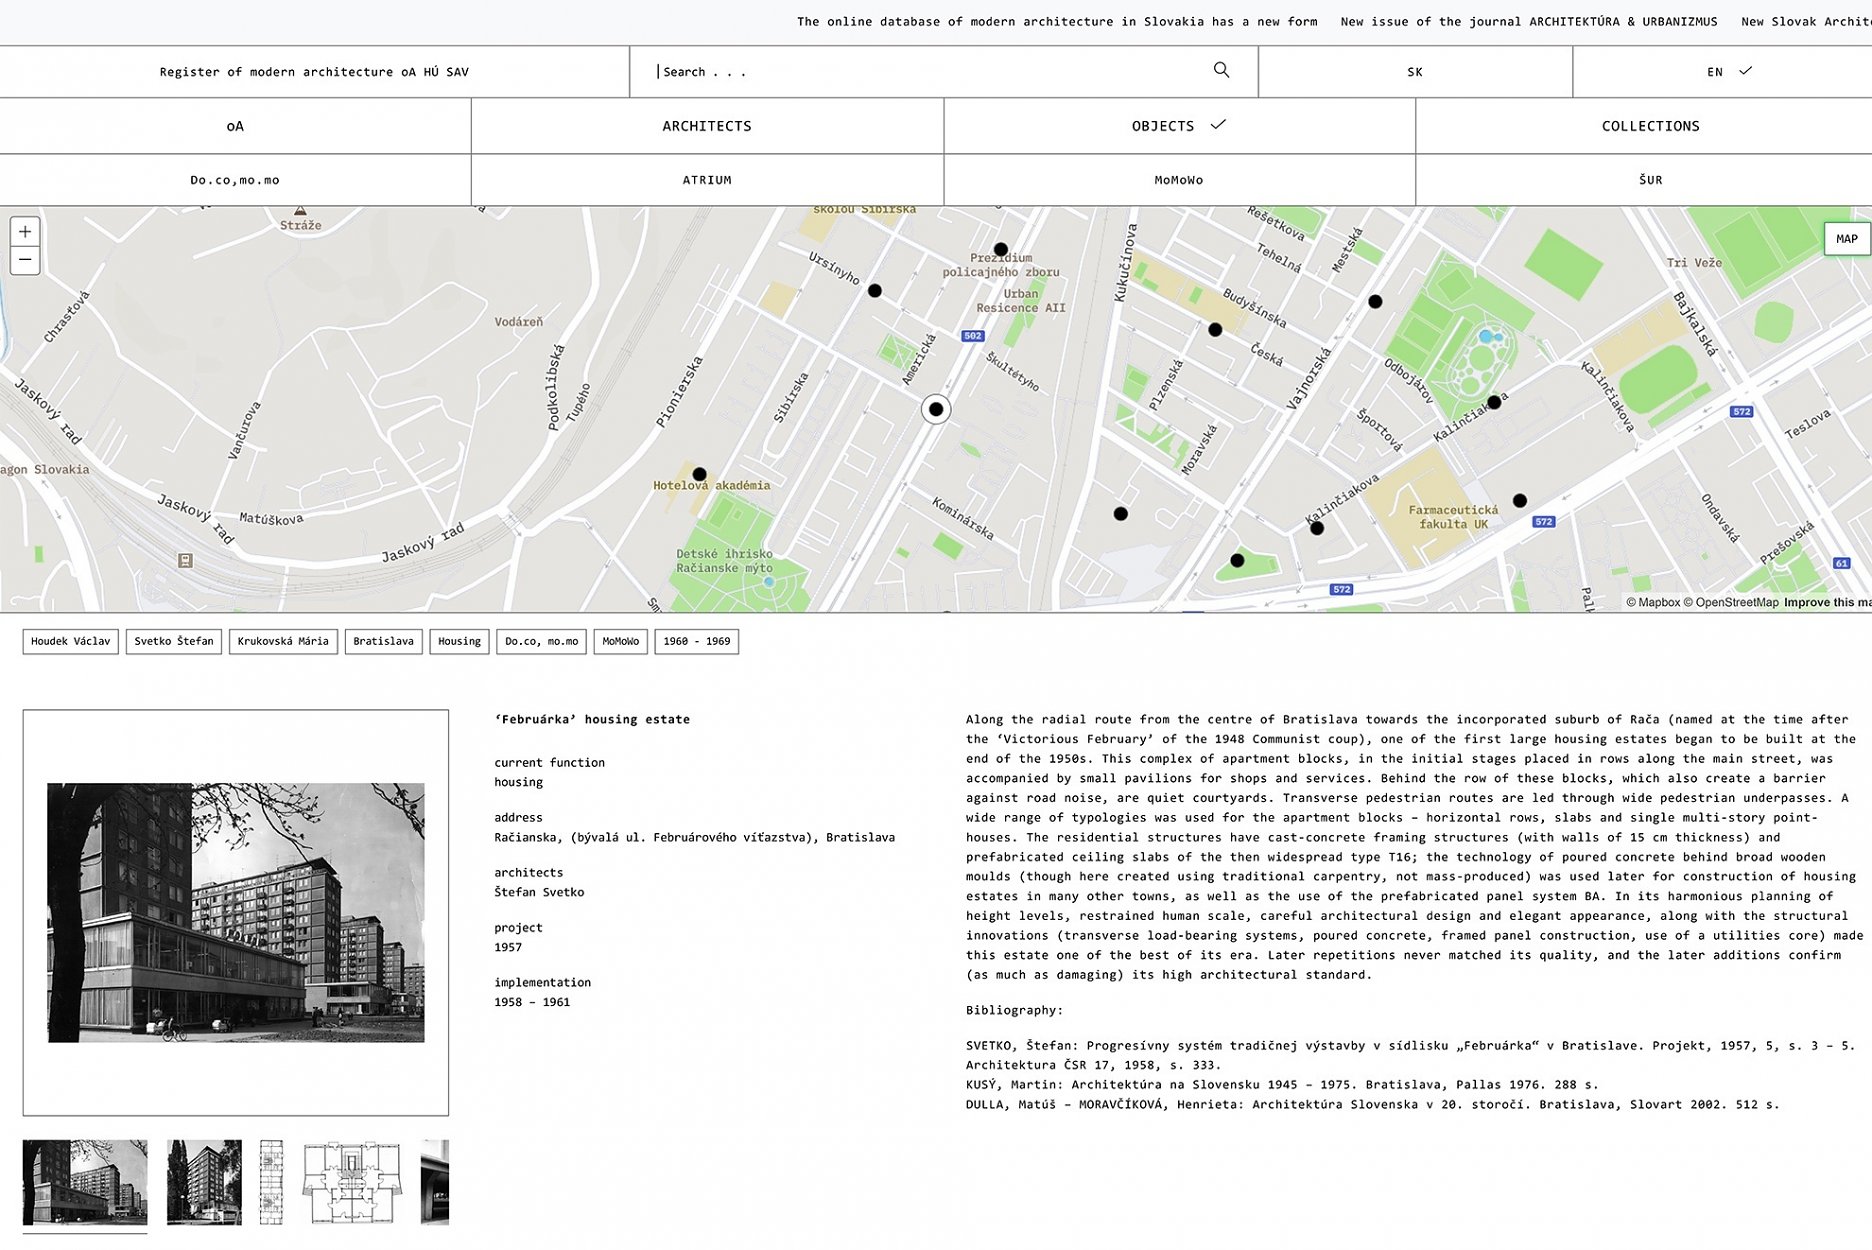Open the floor plan thumbnail

point(352,1182)
